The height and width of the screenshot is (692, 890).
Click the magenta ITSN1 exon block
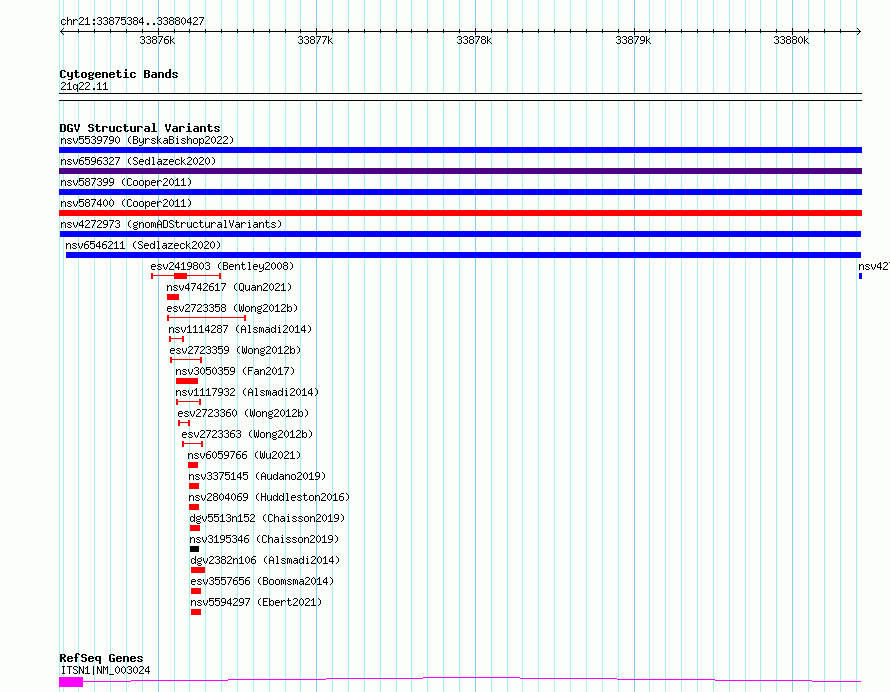pyautogui.click(x=71, y=682)
